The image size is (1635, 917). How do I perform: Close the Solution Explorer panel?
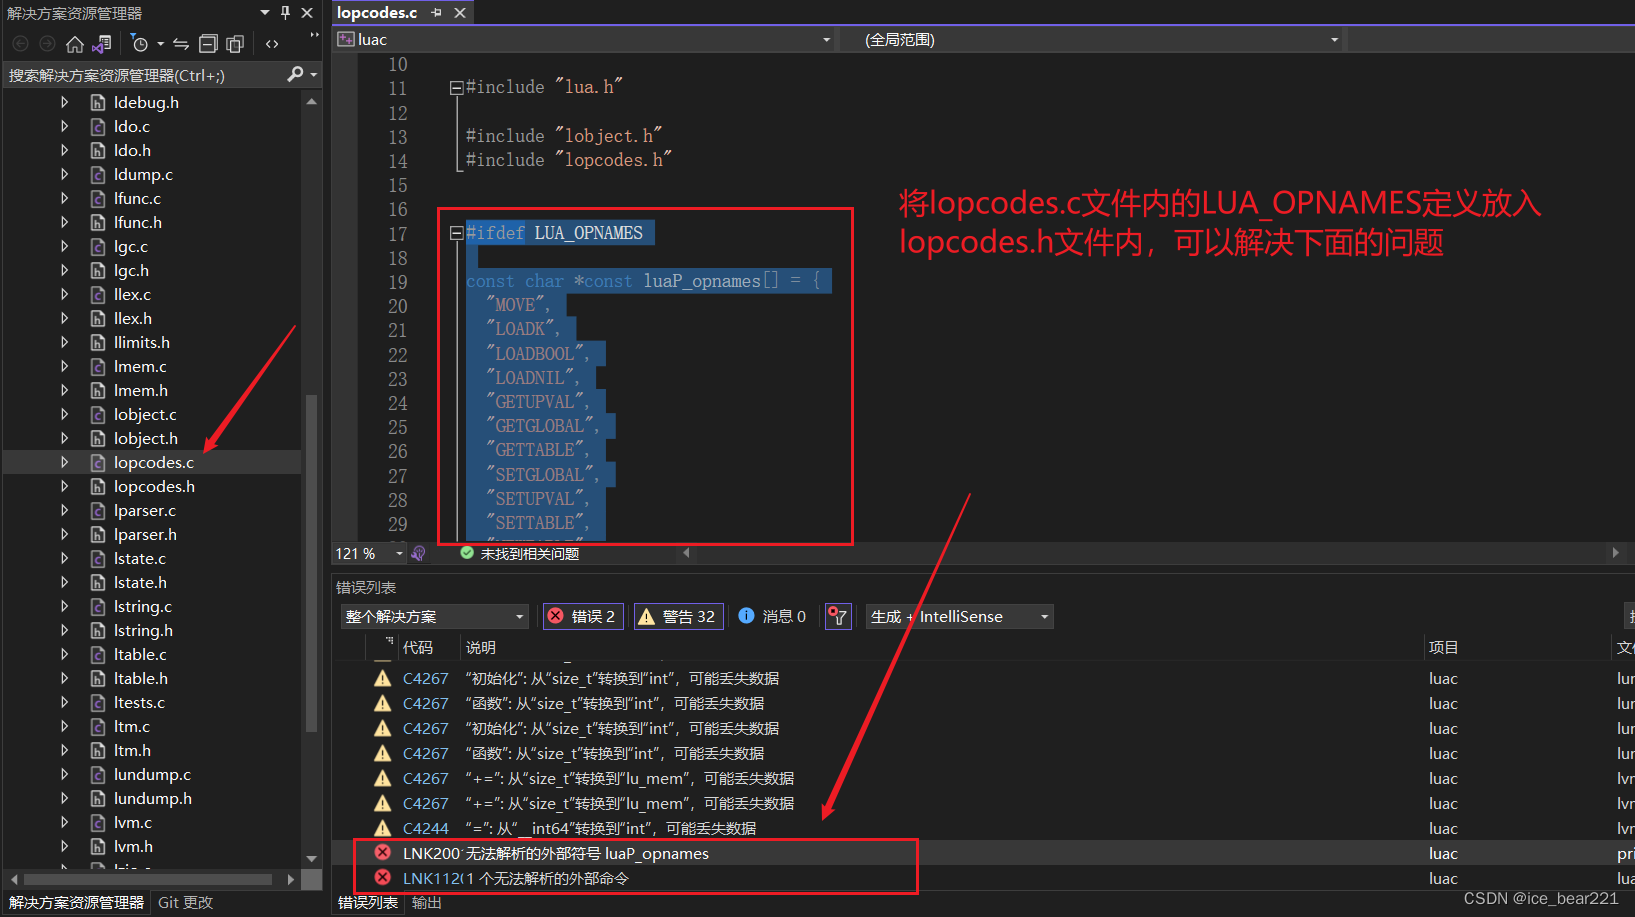point(307,13)
